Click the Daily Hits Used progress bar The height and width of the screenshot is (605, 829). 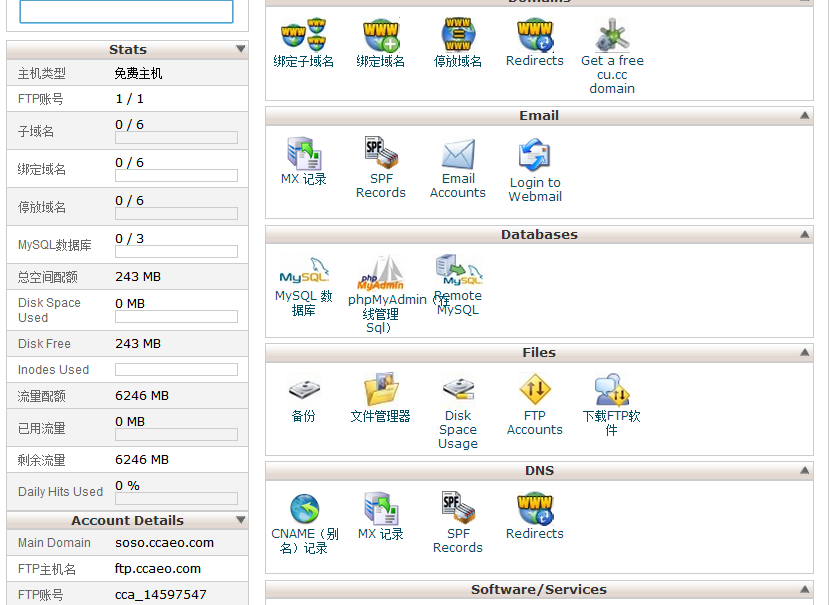(x=177, y=499)
